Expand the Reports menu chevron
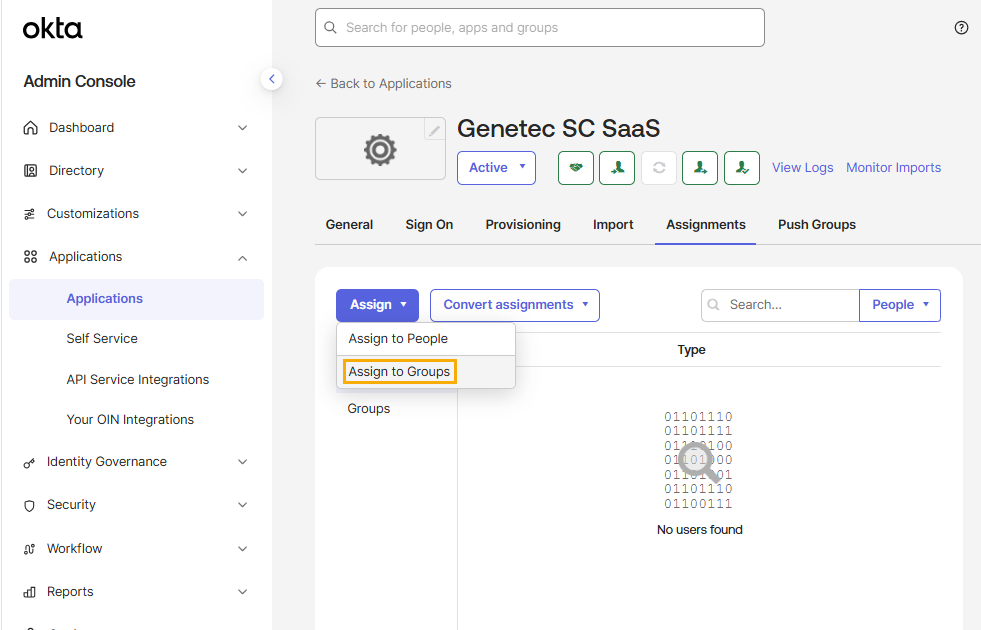Image resolution: width=981 pixels, height=630 pixels. (243, 592)
